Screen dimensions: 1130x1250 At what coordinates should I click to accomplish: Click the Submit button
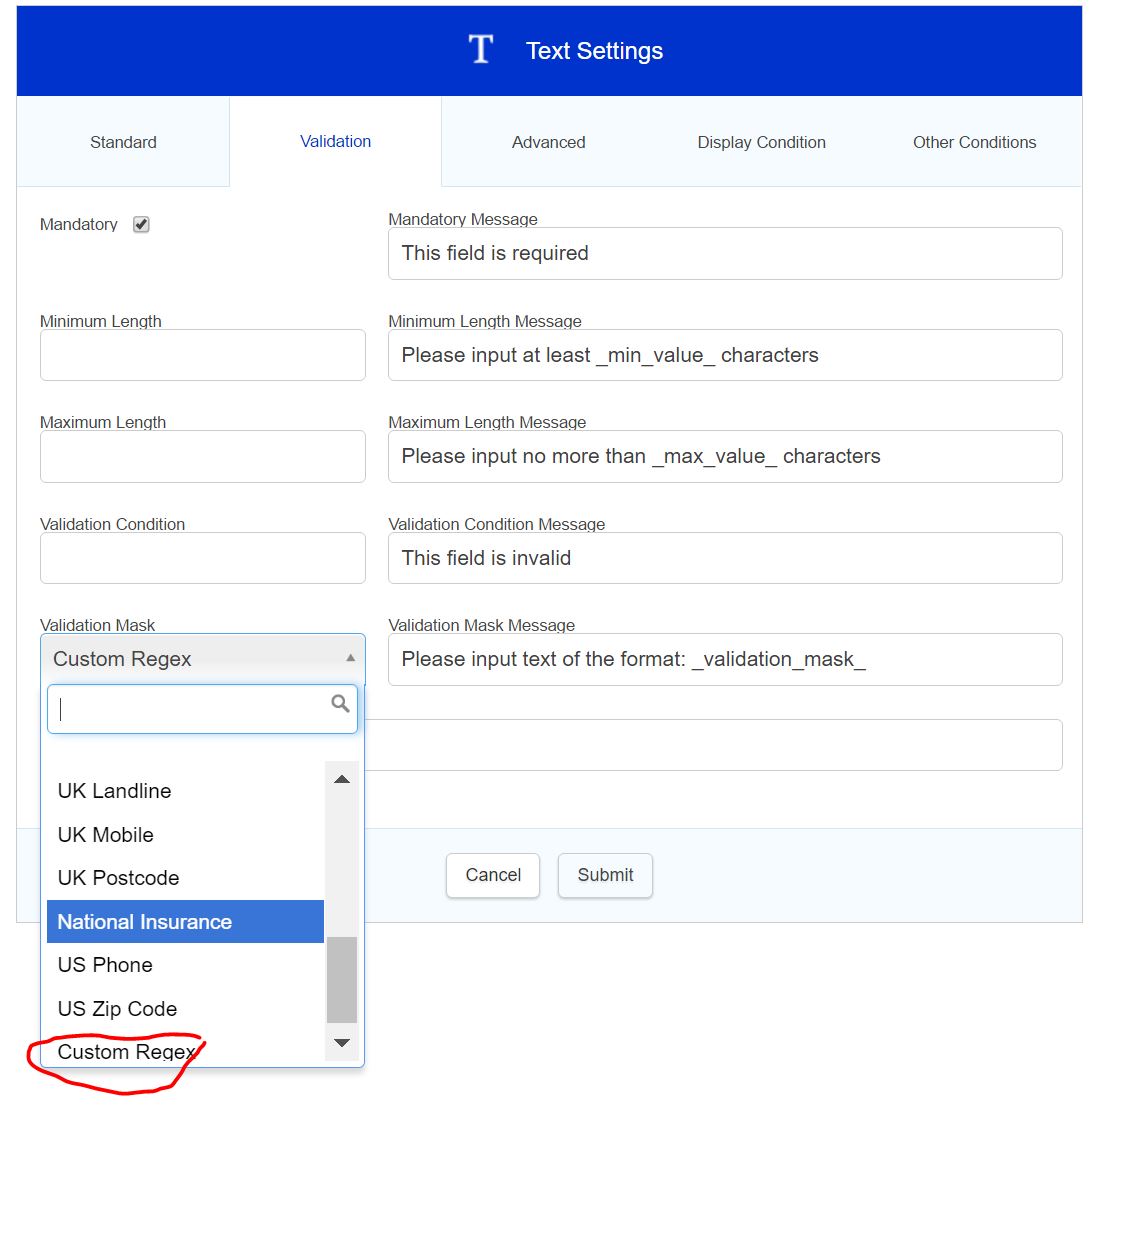coord(605,875)
